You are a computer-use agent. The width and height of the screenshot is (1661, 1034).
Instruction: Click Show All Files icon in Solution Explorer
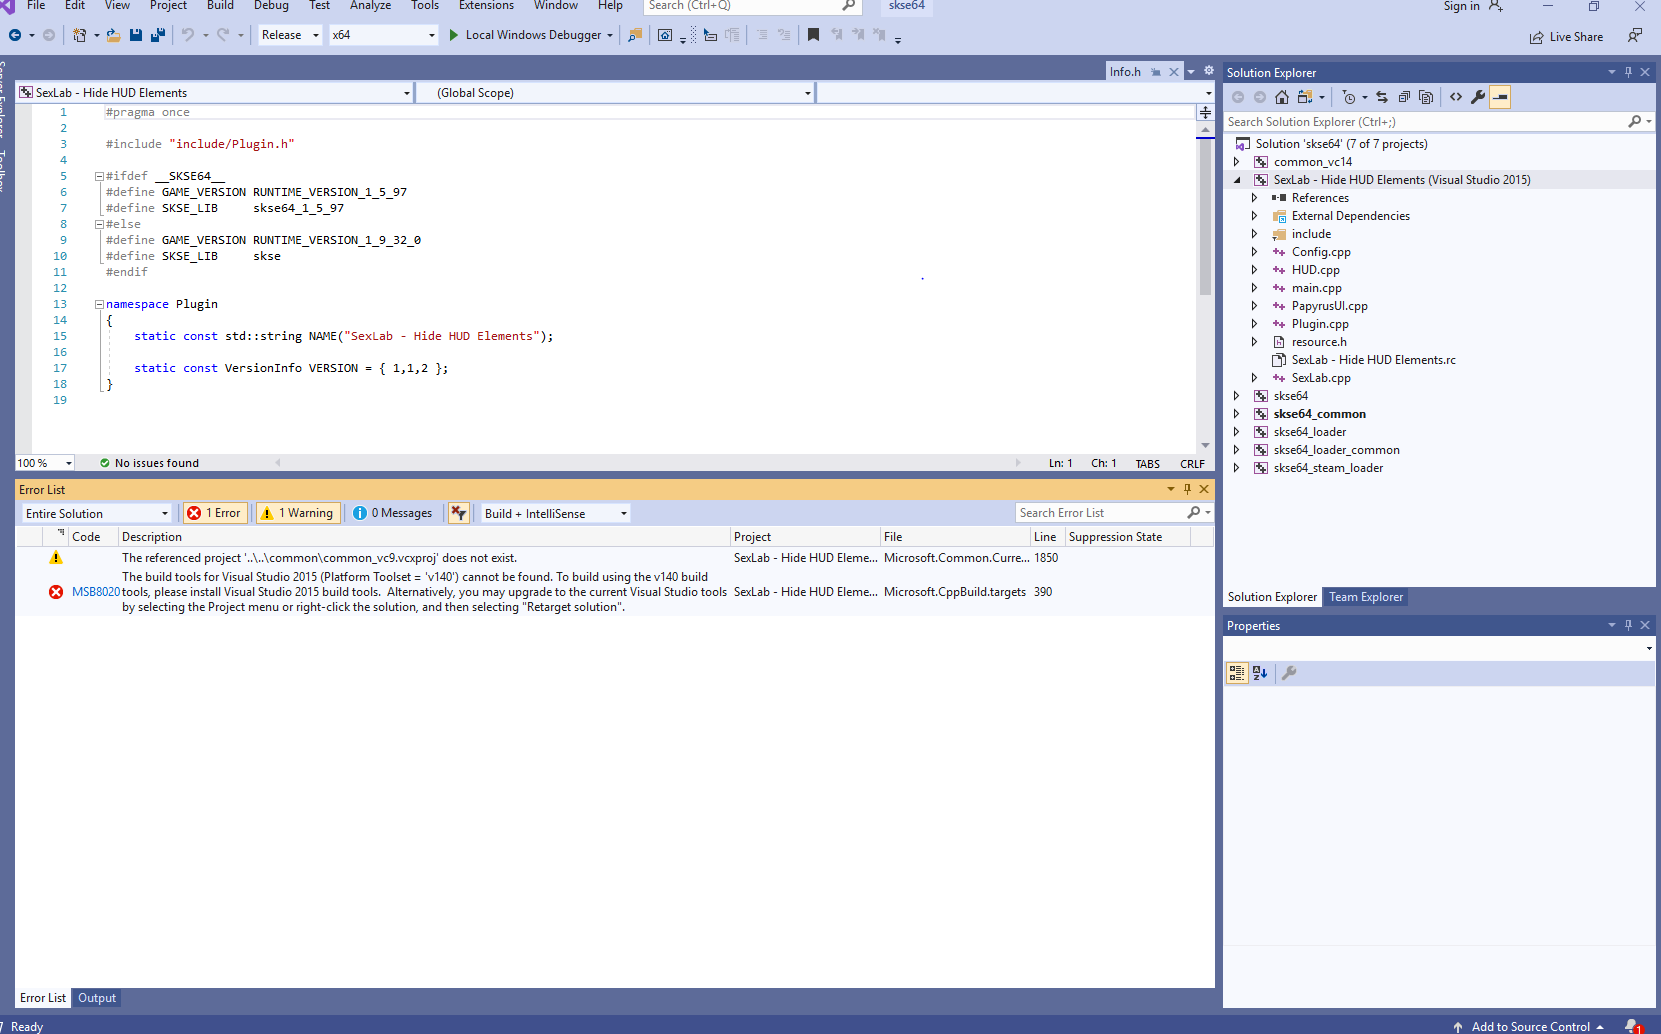coord(1426,97)
